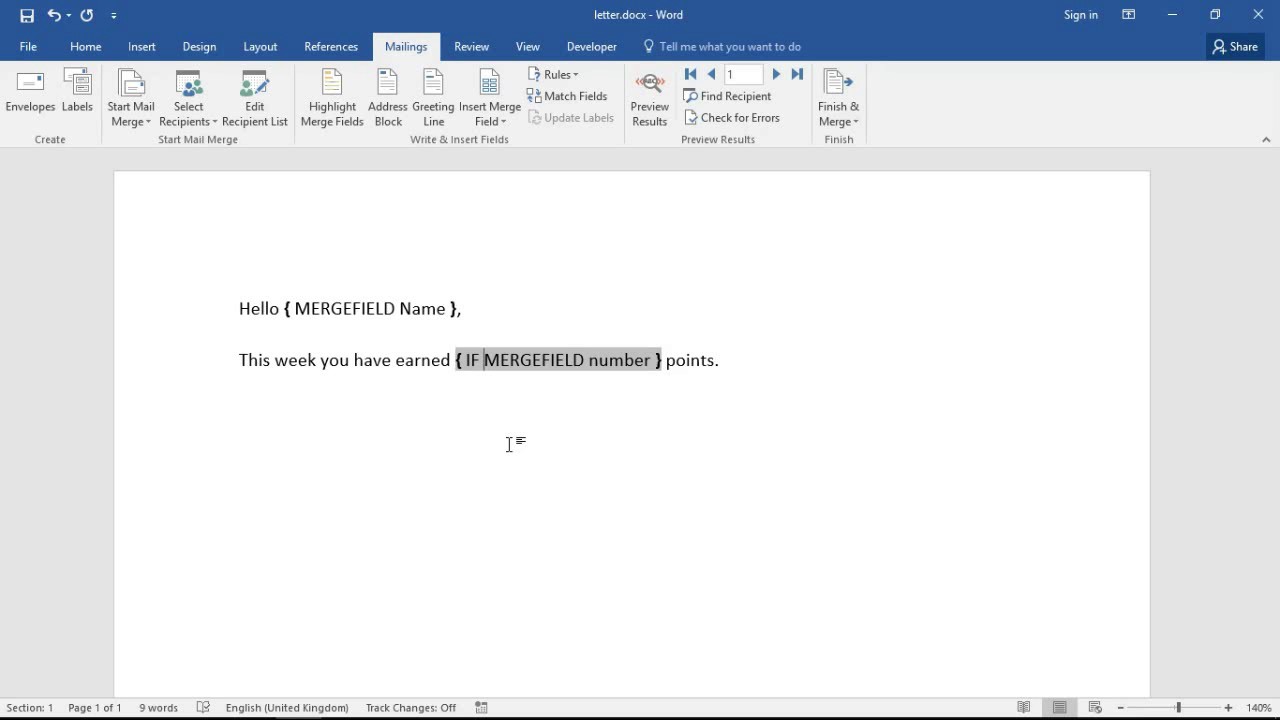
Task: Toggle Preview Results
Action: point(649,95)
